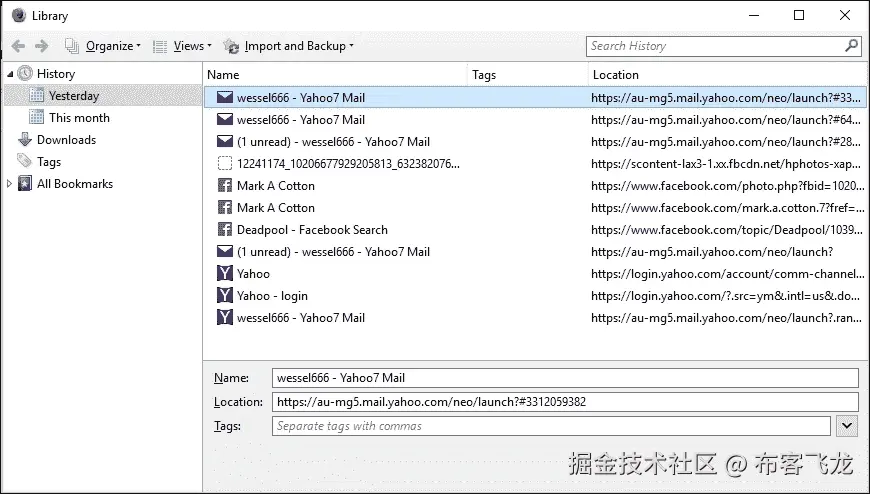The height and width of the screenshot is (494, 870).
Task: Open Tags in the sidebar
Action: 49,162
